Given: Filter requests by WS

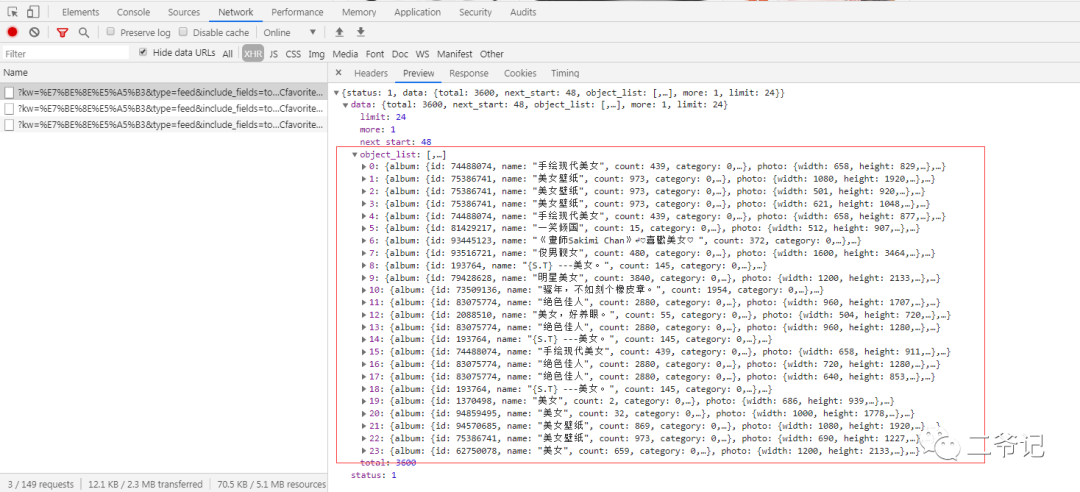Looking at the screenshot, I should (x=422, y=54).
